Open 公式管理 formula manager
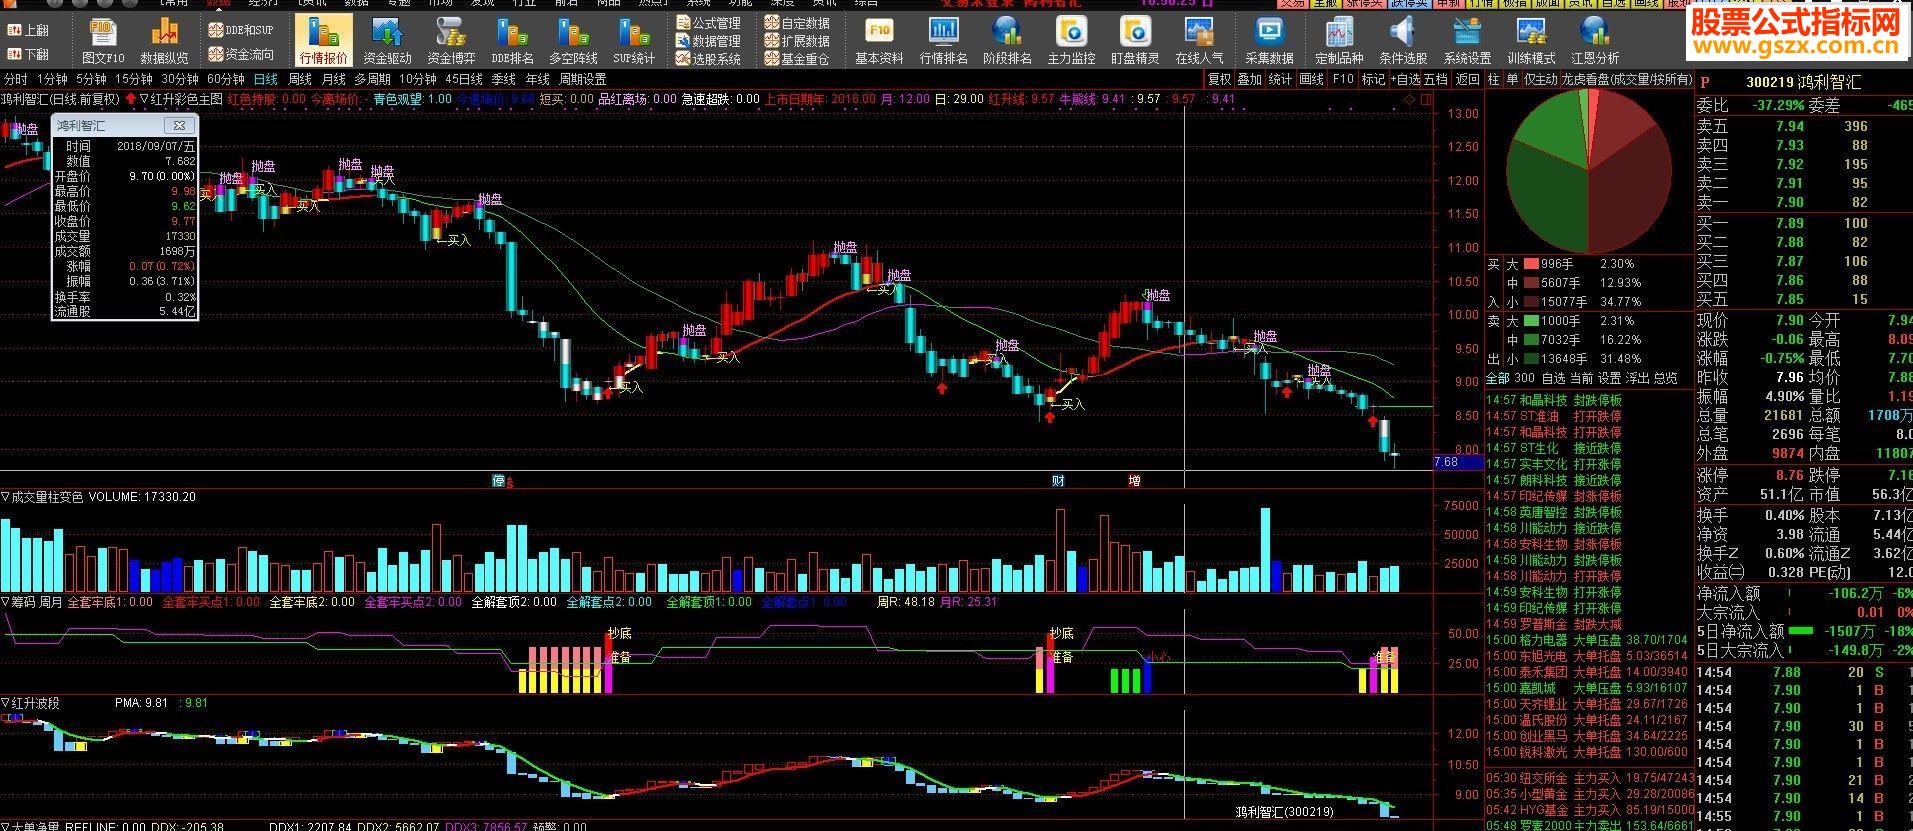This screenshot has width=1913, height=831. [708, 23]
